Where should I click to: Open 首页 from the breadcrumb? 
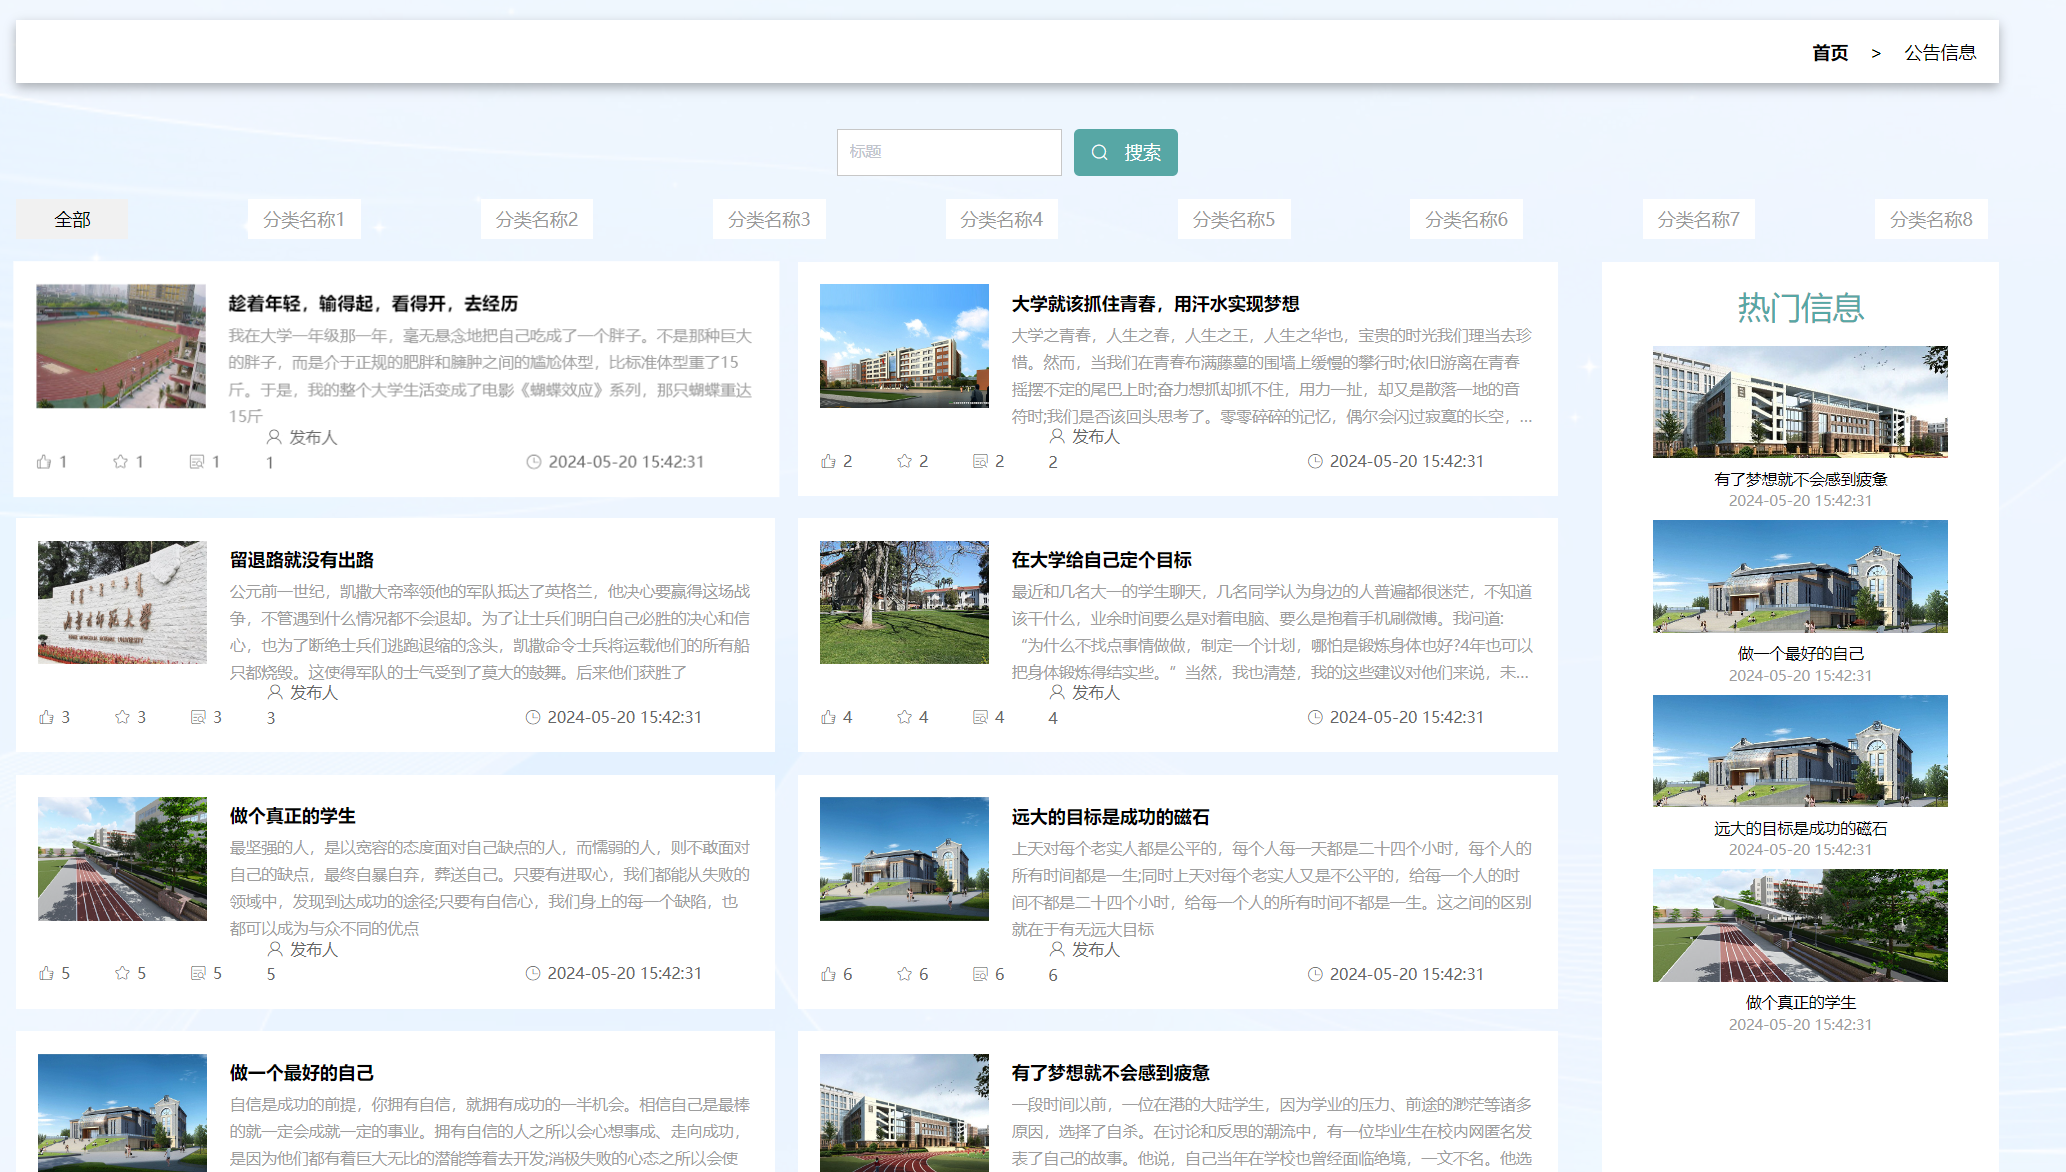pos(1829,52)
